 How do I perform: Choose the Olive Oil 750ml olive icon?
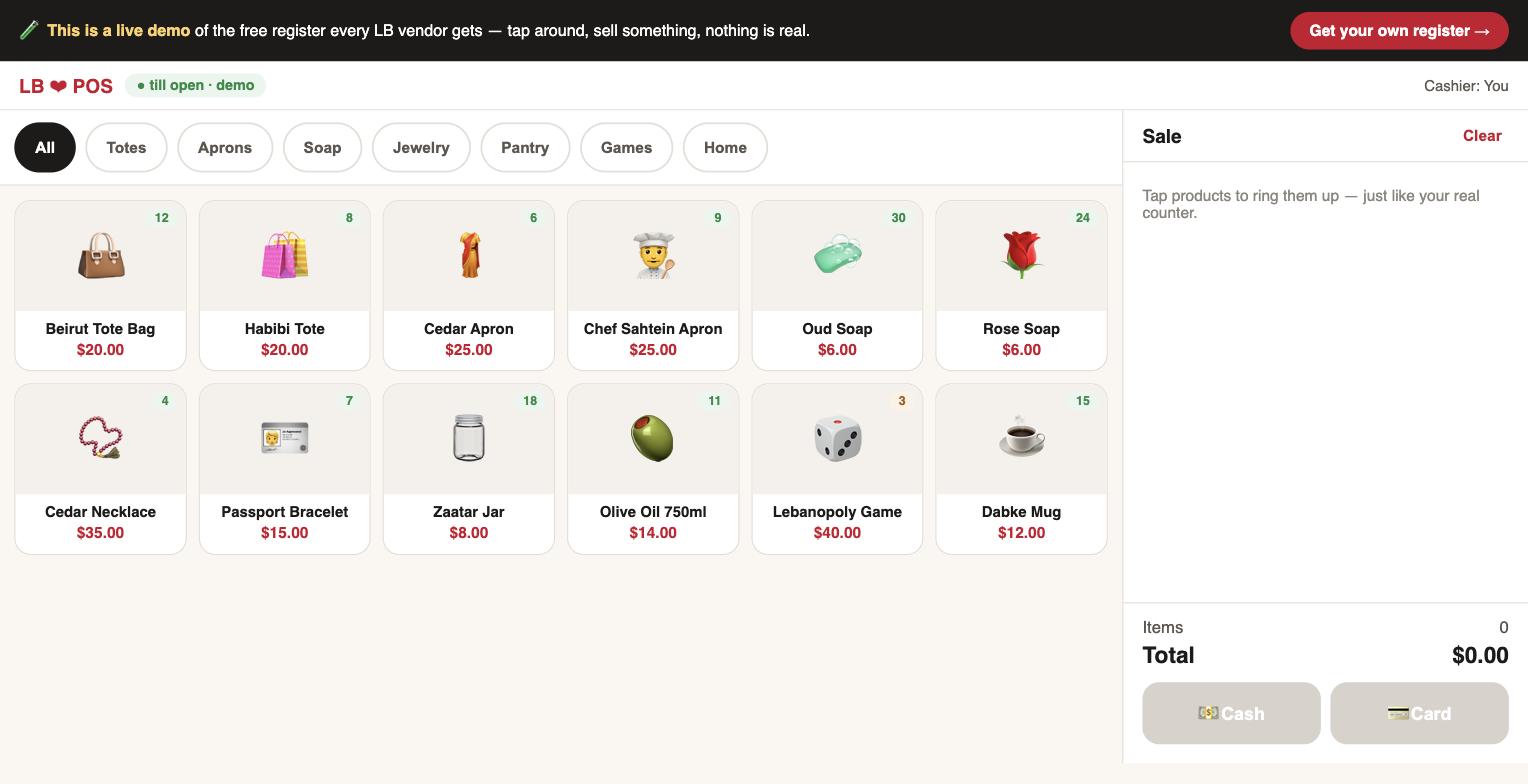(653, 438)
